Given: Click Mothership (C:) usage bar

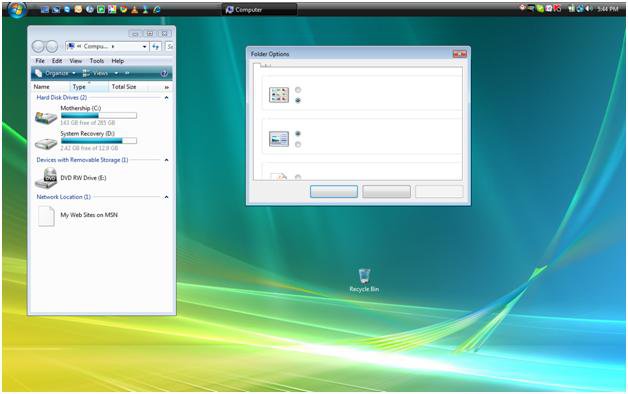Looking at the screenshot, I should coord(99,115).
